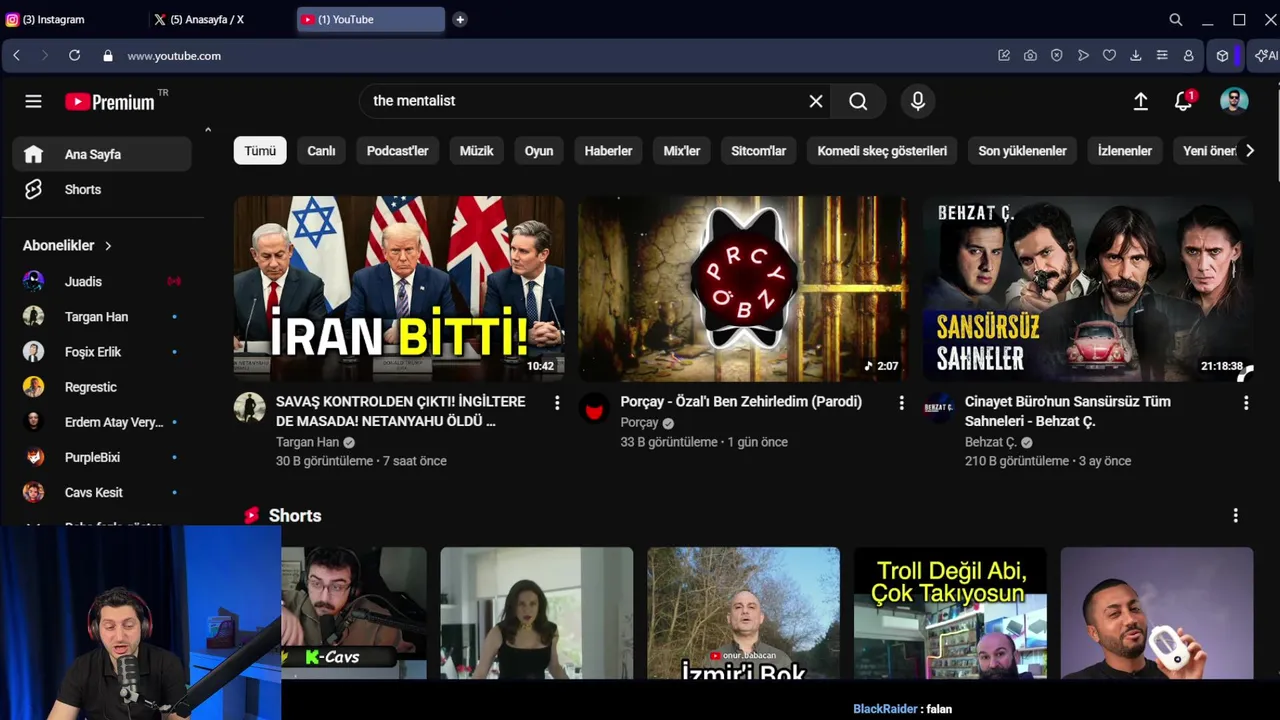
Task: Expand the Abonelikler section arrow
Action: click(108, 246)
